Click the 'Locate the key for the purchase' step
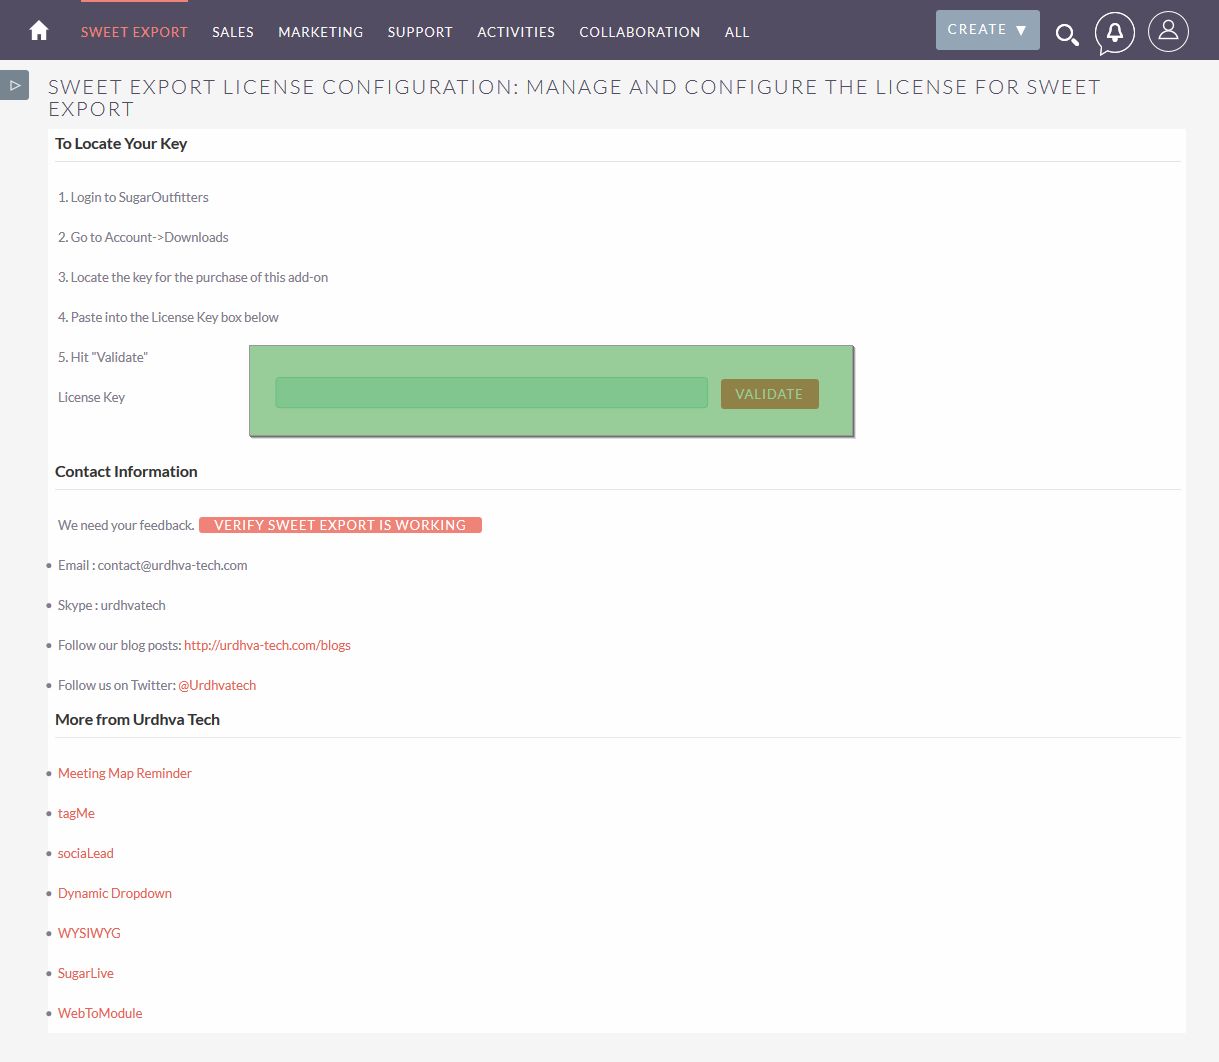Image resolution: width=1219 pixels, height=1062 pixels. click(x=193, y=277)
